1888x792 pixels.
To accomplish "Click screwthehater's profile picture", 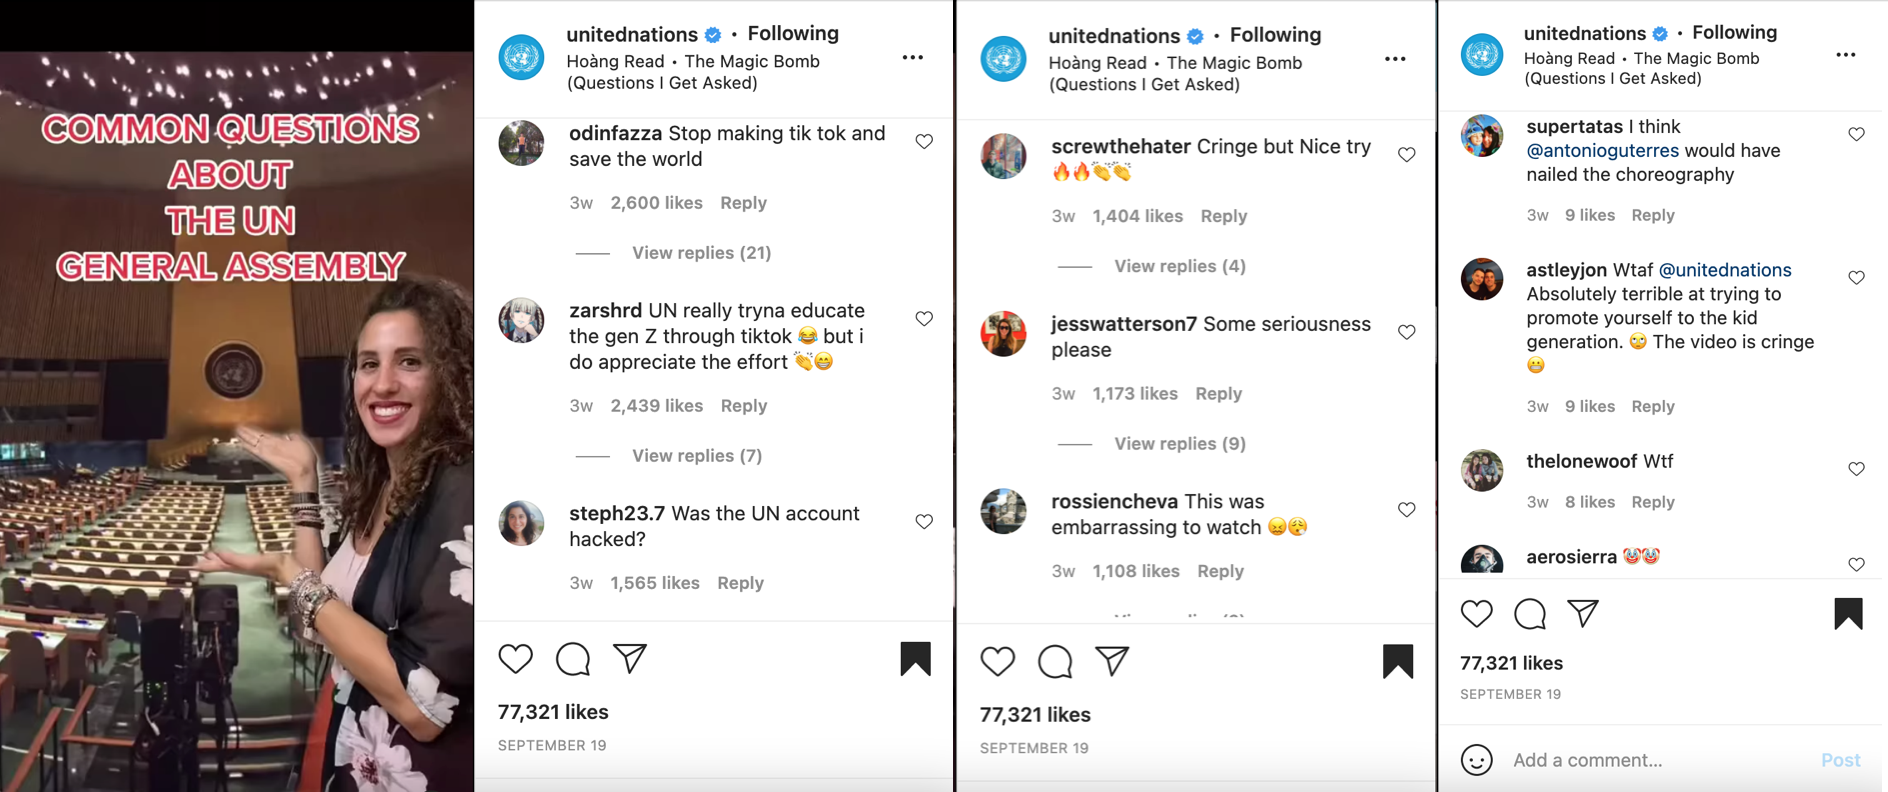I will coord(1003,157).
